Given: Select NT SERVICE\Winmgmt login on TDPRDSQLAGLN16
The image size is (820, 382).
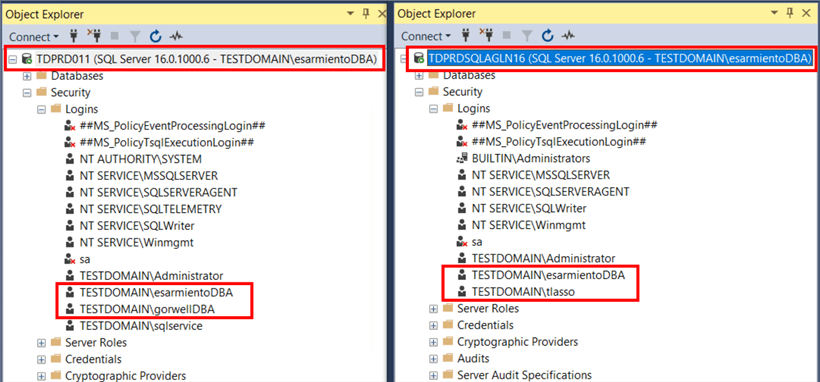Looking at the screenshot, I should pyautogui.click(x=528, y=226).
